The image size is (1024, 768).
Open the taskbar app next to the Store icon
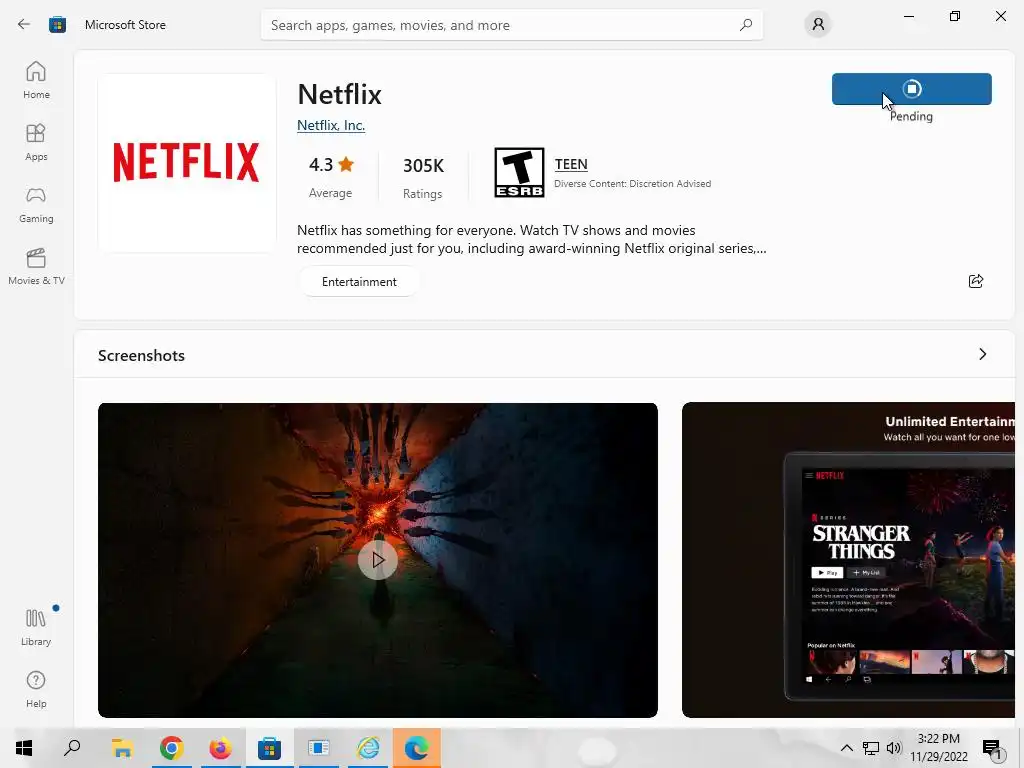(x=319, y=748)
